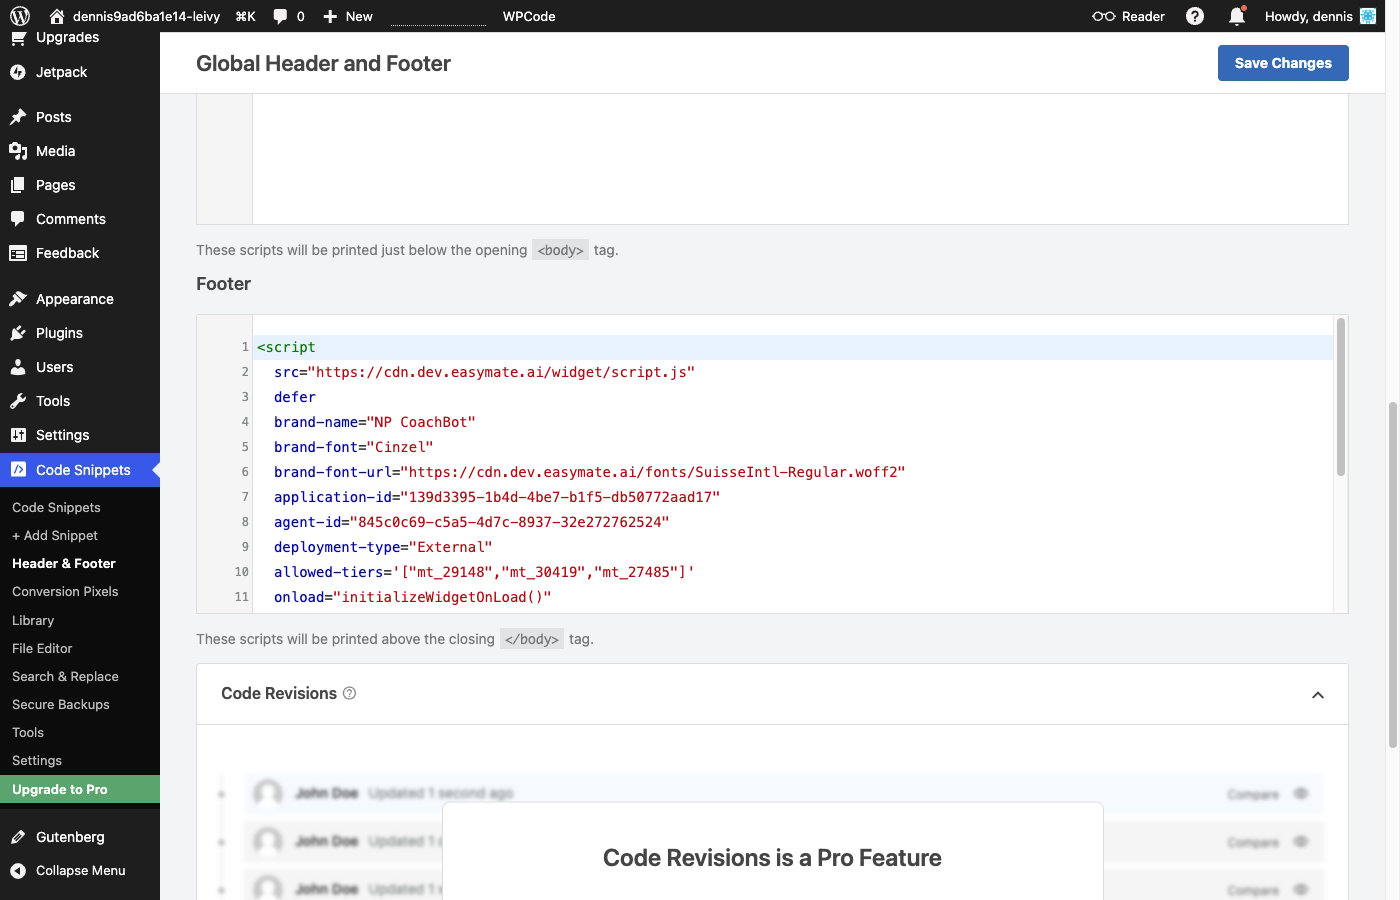Click the ⌘K command palette shortcut
Image resolution: width=1400 pixels, height=900 pixels.
[x=245, y=16]
